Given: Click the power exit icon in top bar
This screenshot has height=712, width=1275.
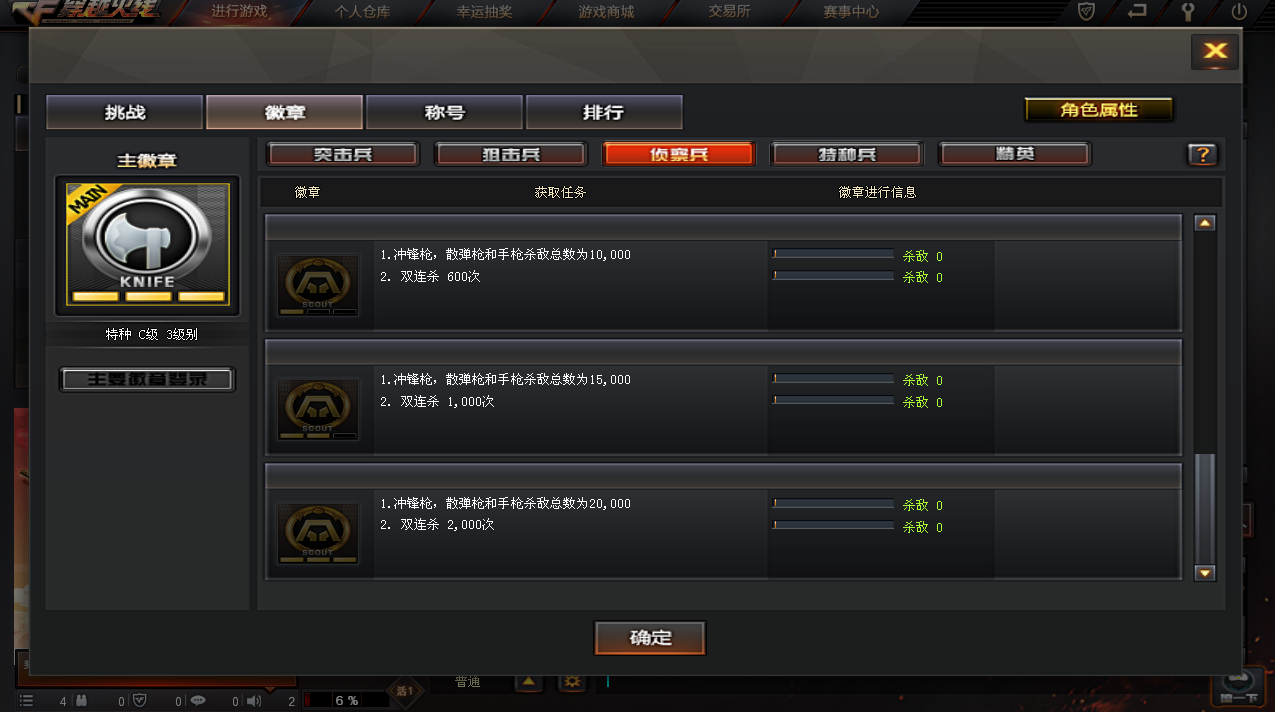Looking at the screenshot, I should (x=1239, y=12).
